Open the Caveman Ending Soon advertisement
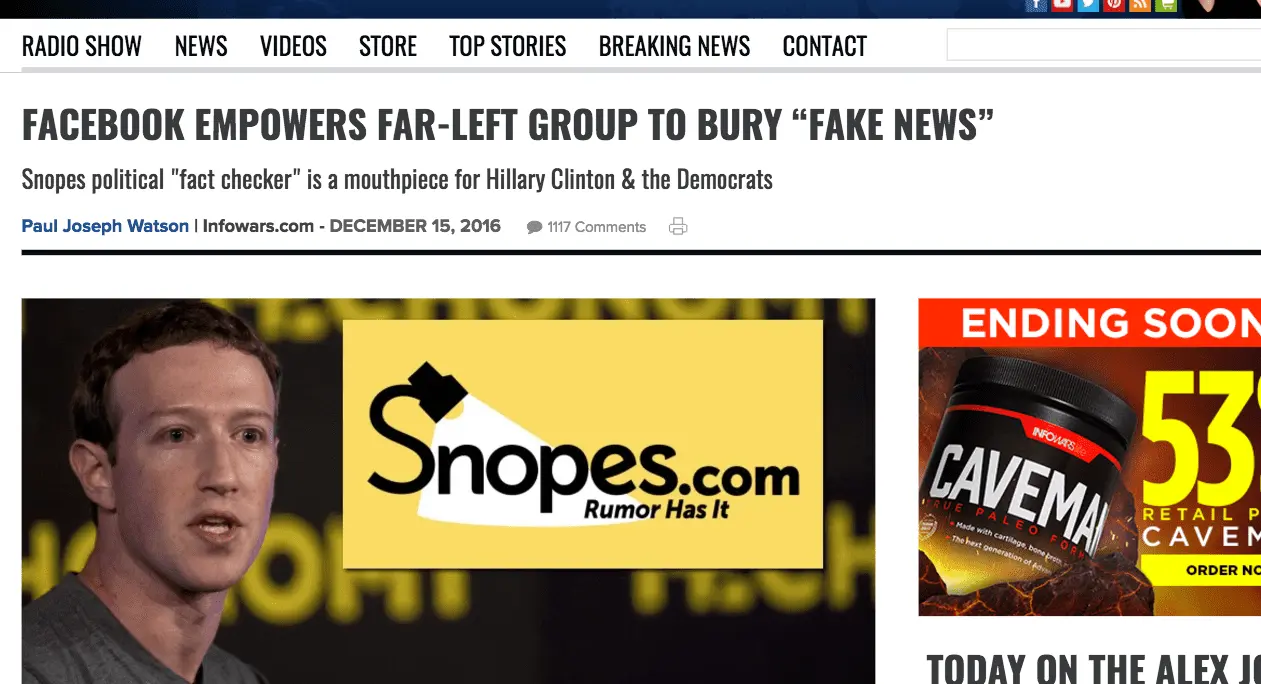Viewport: 1261px width, 684px height. pyautogui.click(x=1090, y=457)
